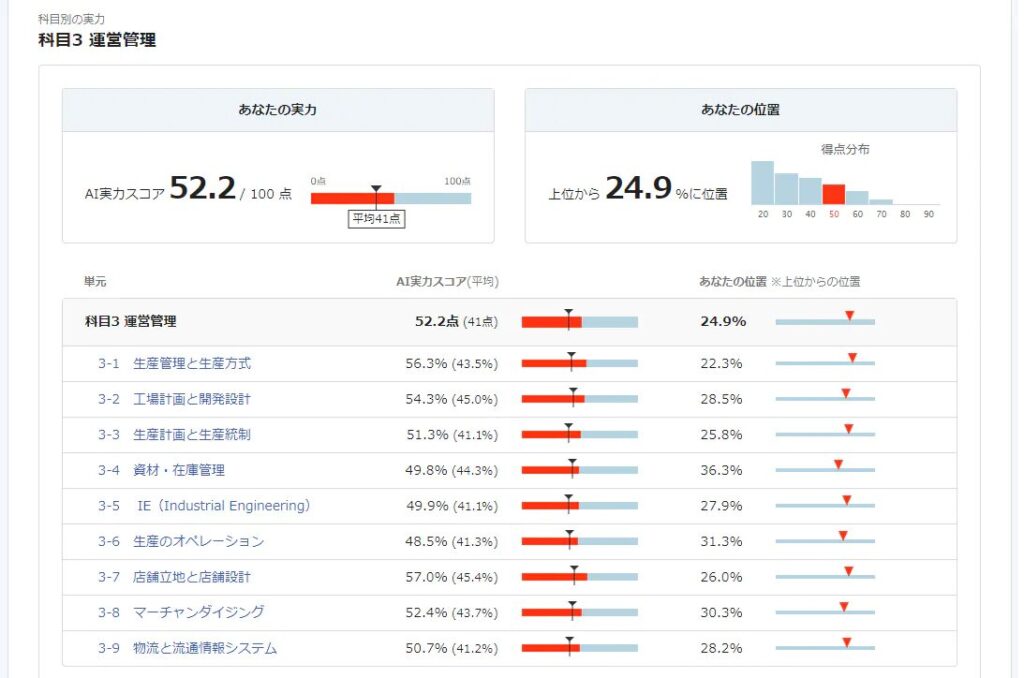Open the 3-9 物流と流通情報システム link
The image size is (1024, 678).
click(203, 648)
